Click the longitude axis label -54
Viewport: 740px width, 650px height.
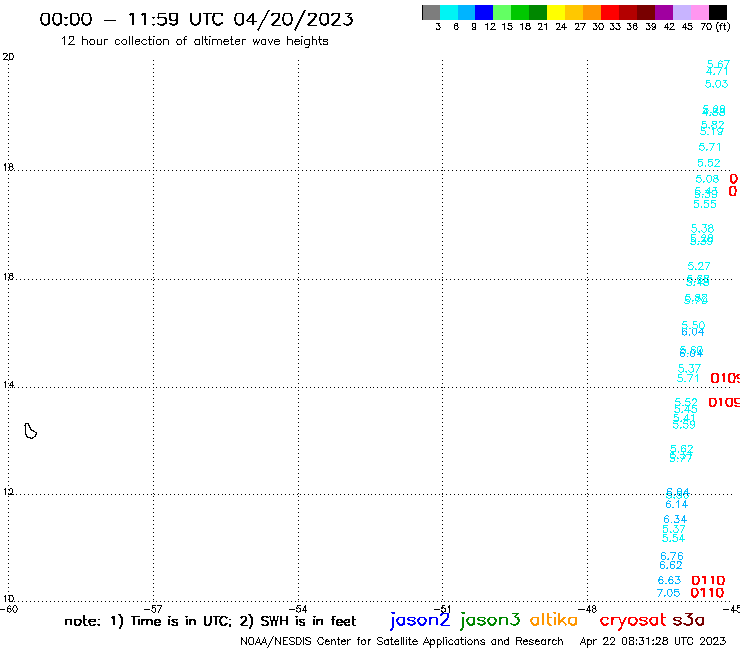pyautogui.click(x=298, y=609)
